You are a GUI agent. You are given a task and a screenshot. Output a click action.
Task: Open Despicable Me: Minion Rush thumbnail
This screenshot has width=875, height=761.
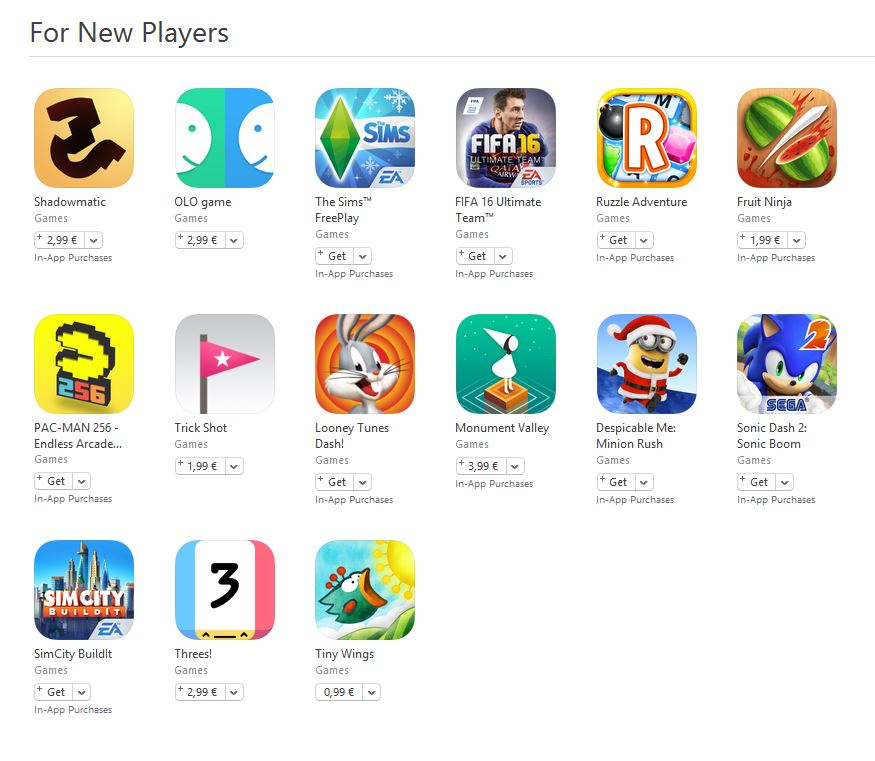coord(646,364)
